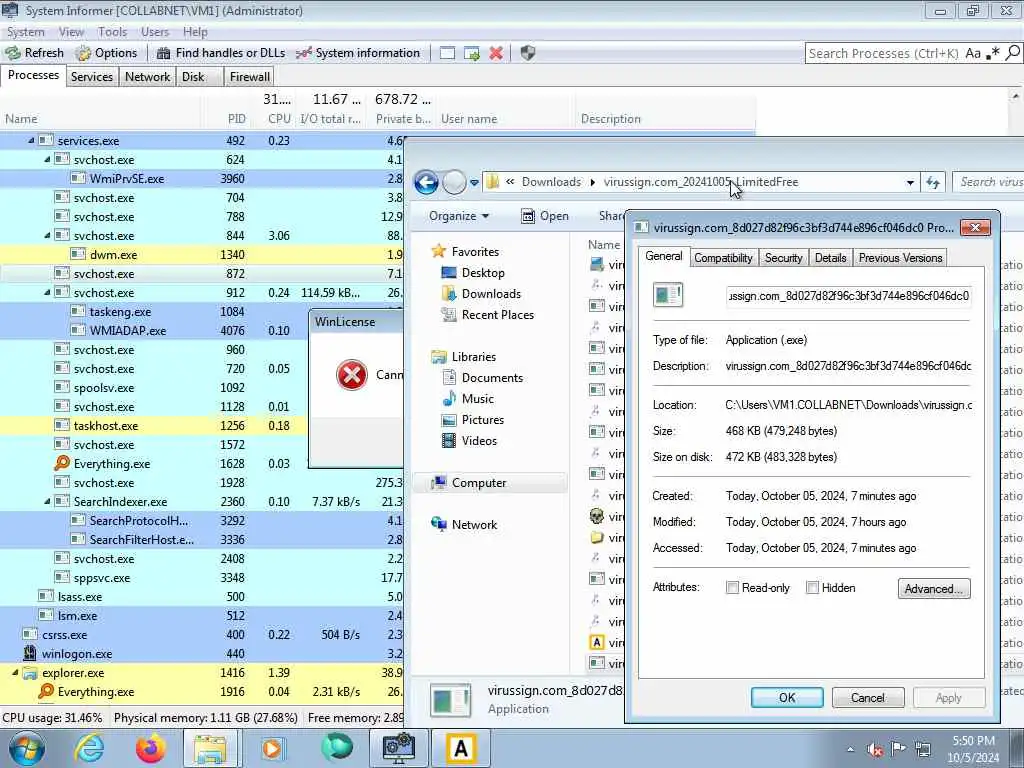The height and width of the screenshot is (768, 1024).
Task: Switch to the Details tab
Action: point(830,258)
